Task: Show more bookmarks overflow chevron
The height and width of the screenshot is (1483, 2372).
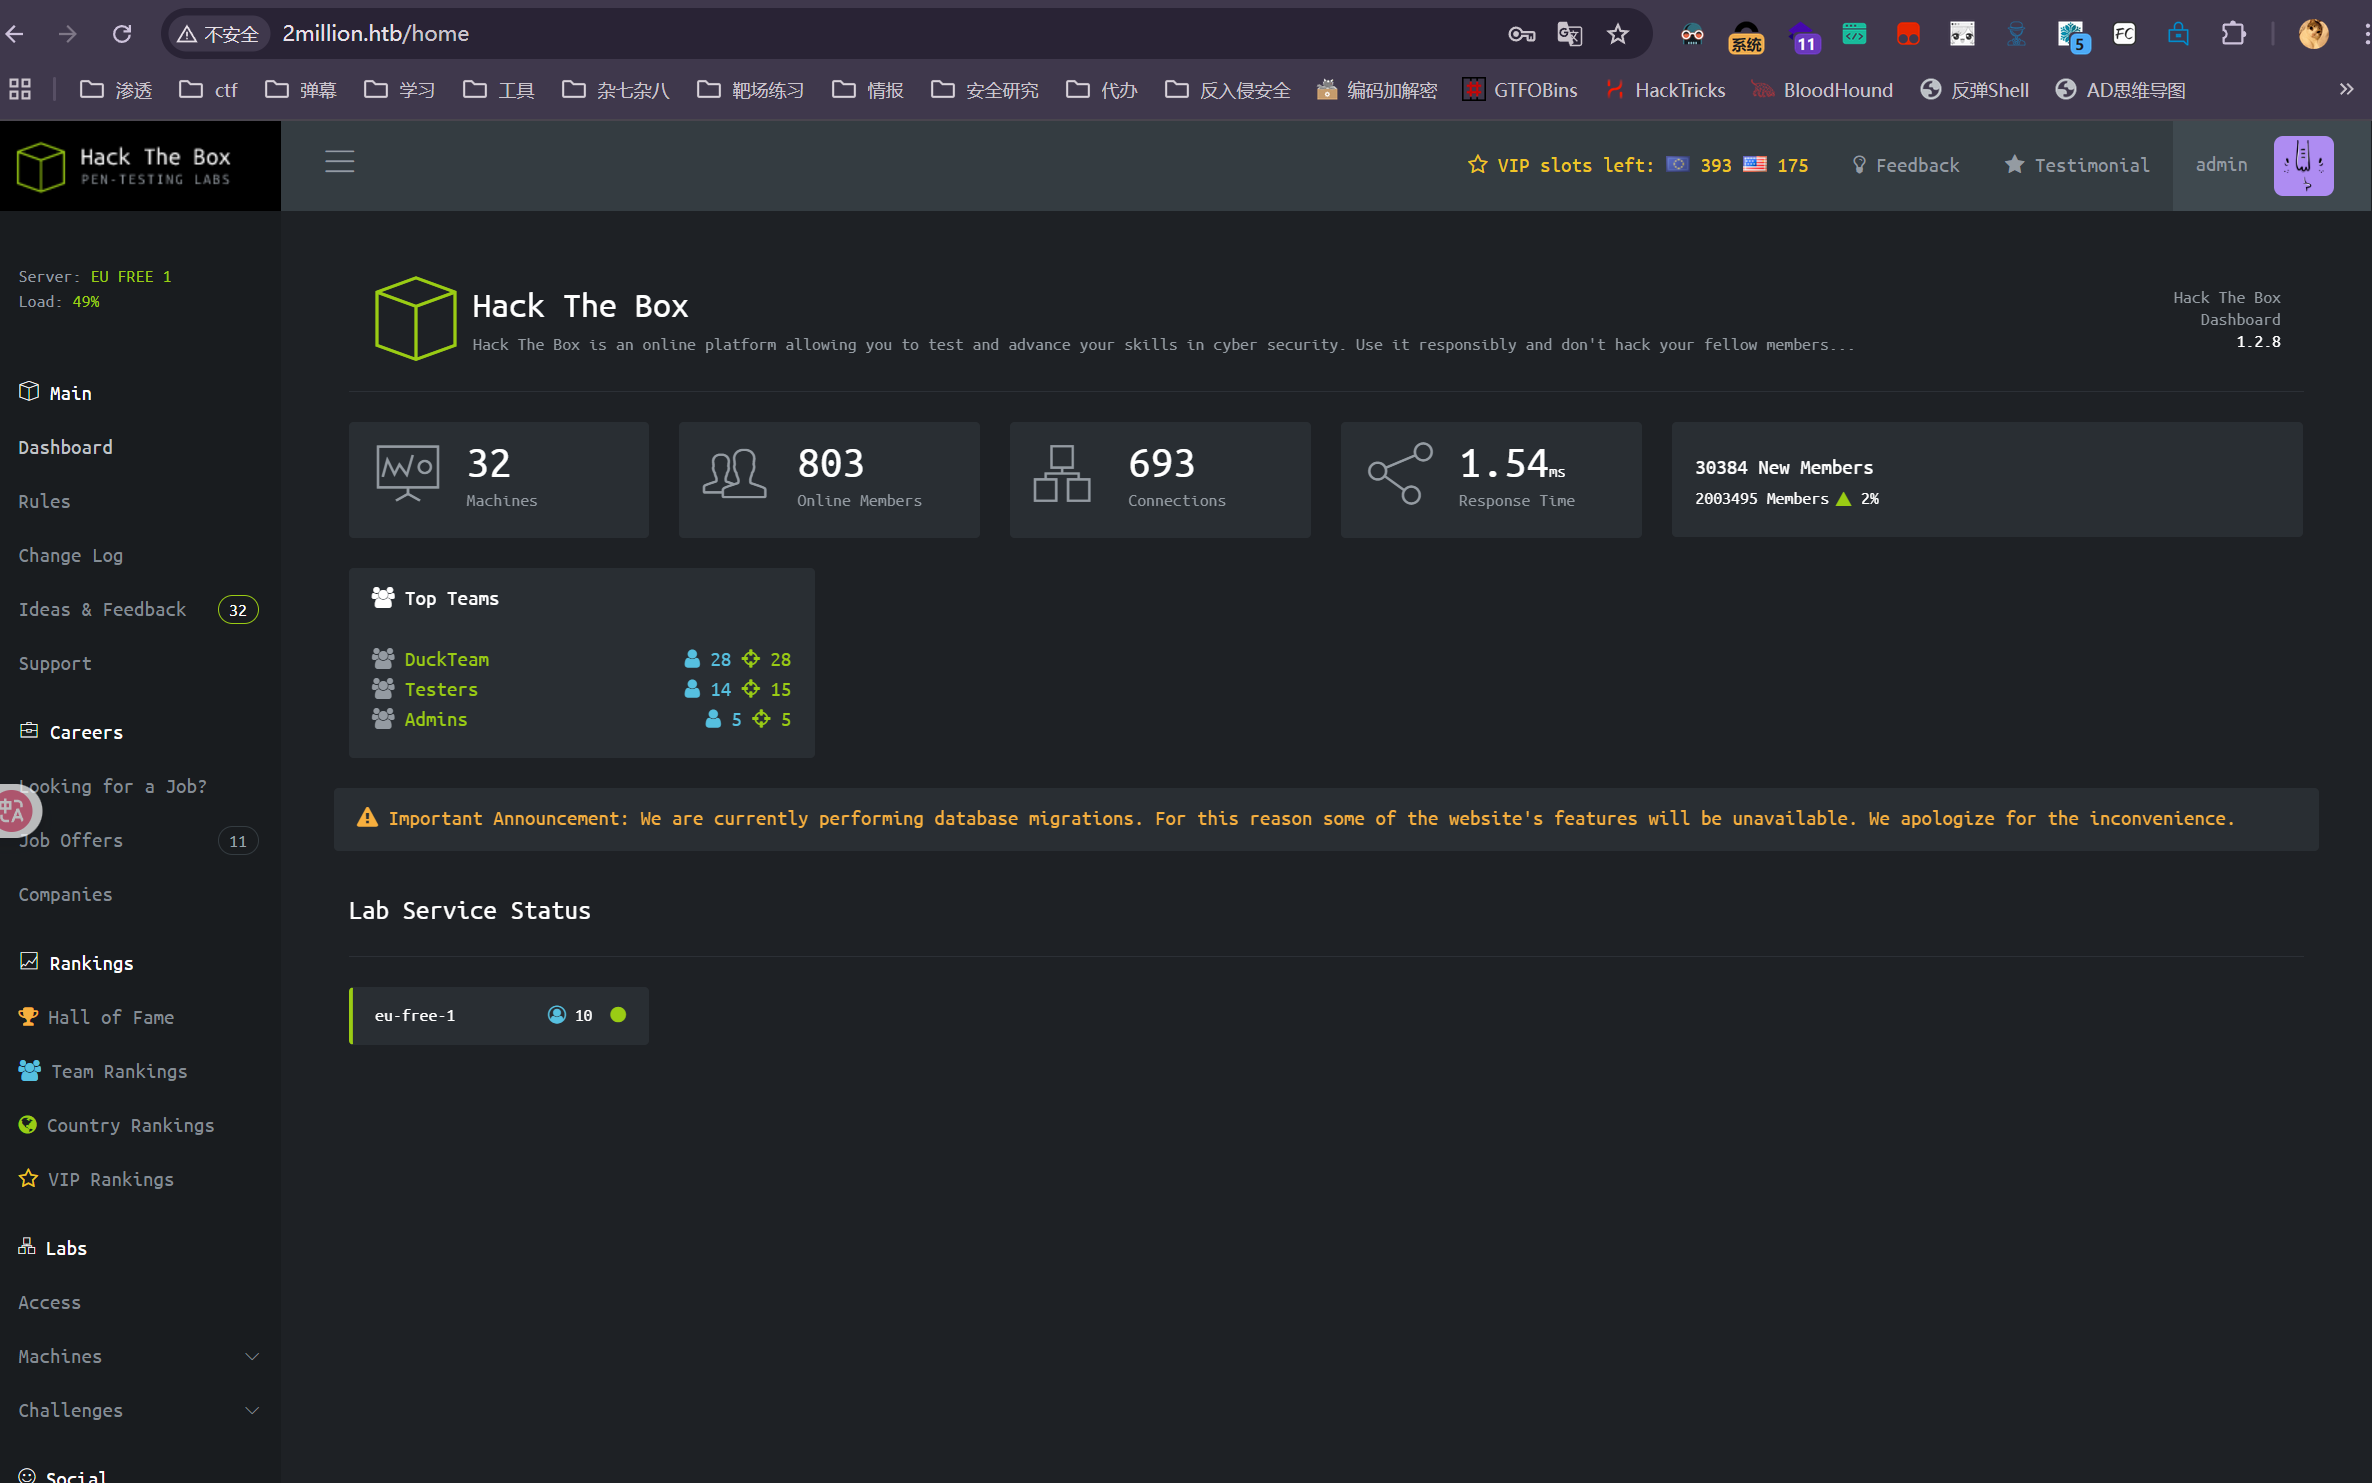Action: [2346, 89]
